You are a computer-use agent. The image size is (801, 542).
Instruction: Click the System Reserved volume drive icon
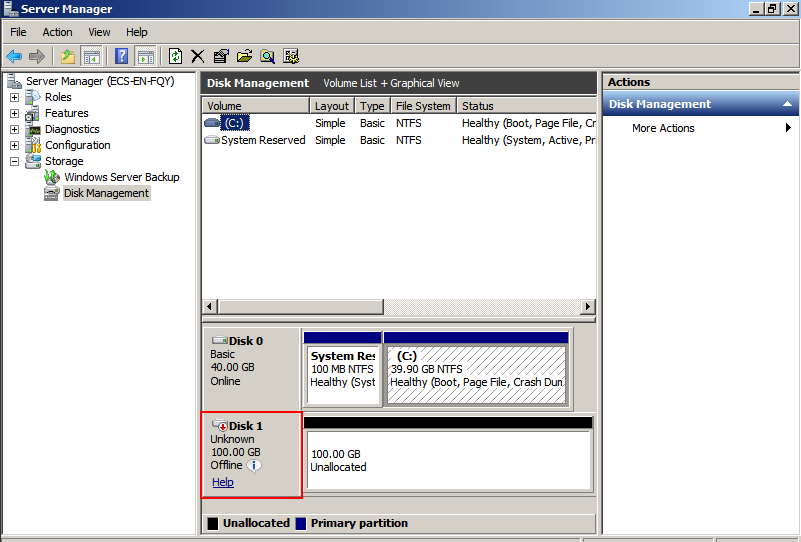pos(212,139)
